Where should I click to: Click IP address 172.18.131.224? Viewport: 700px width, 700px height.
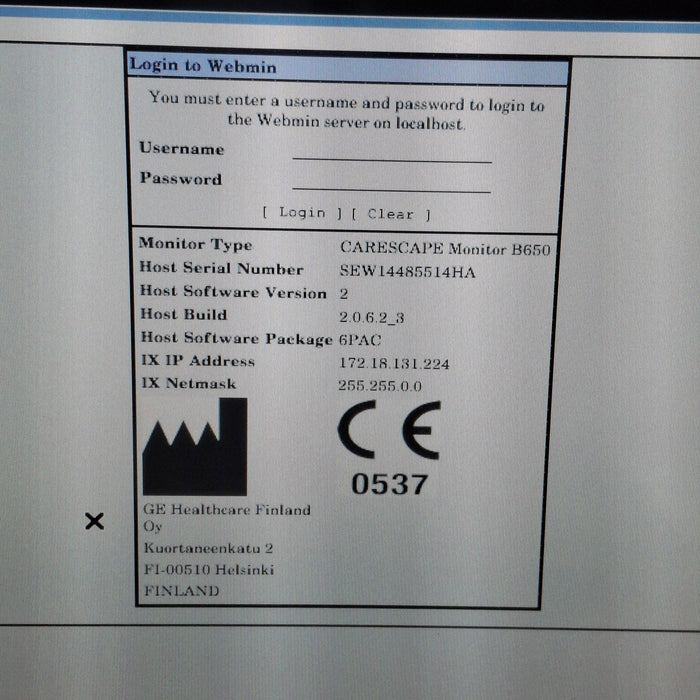point(394,363)
